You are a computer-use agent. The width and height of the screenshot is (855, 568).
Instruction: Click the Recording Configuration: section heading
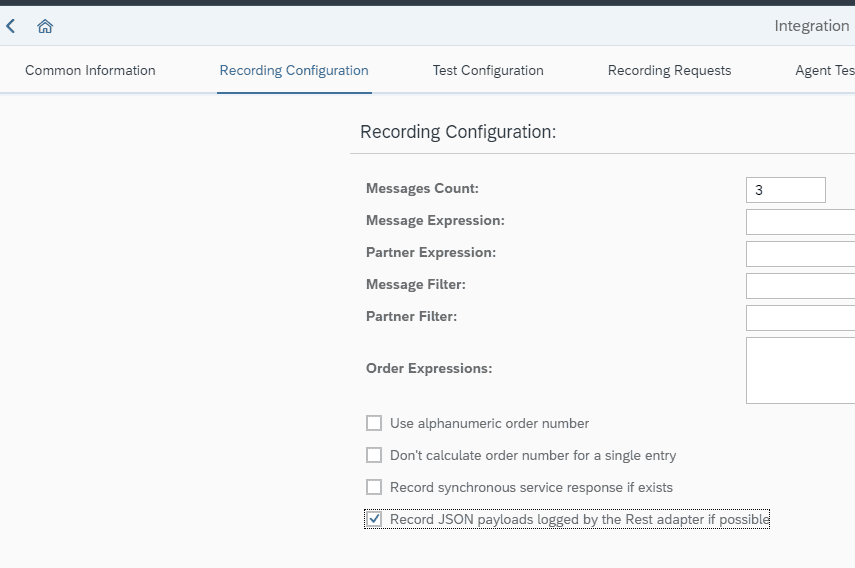(x=458, y=132)
